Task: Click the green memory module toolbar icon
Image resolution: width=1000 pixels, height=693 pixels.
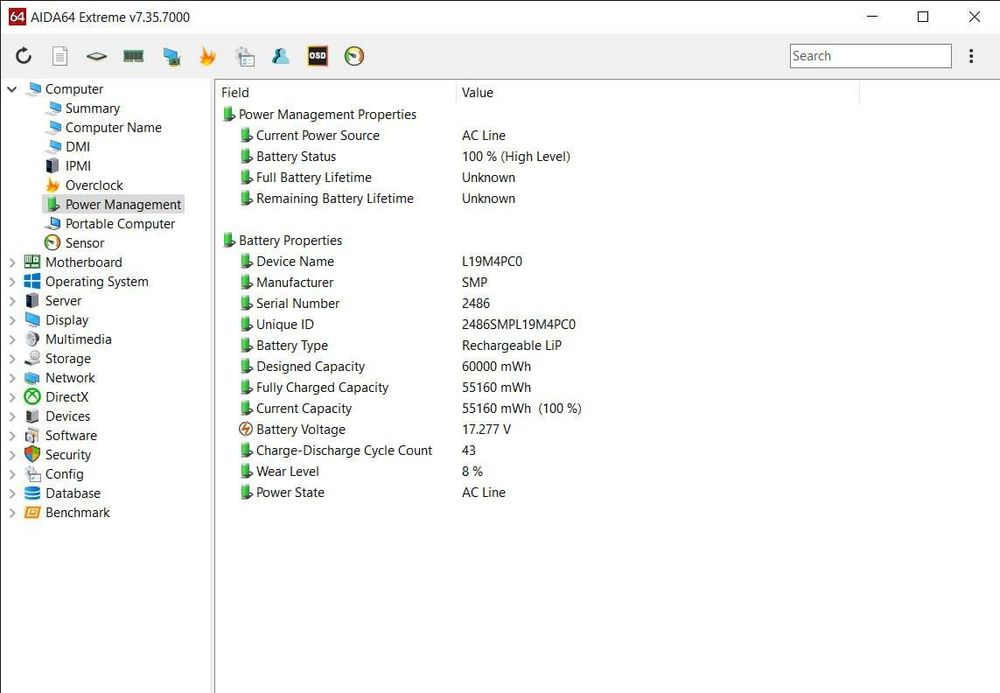Action: click(133, 56)
